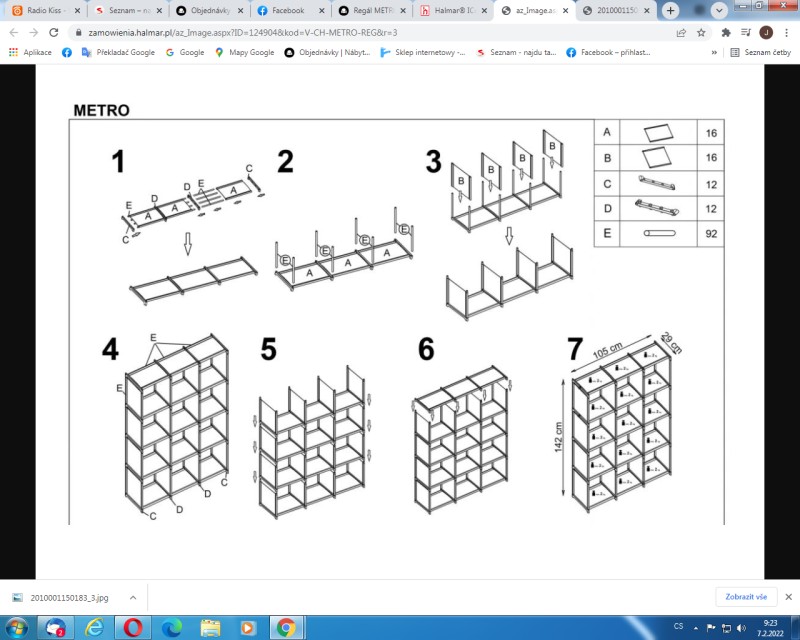Image resolution: width=800 pixels, height=640 pixels.
Task: Open the Chrome three-dot menu
Action: tap(786, 33)
